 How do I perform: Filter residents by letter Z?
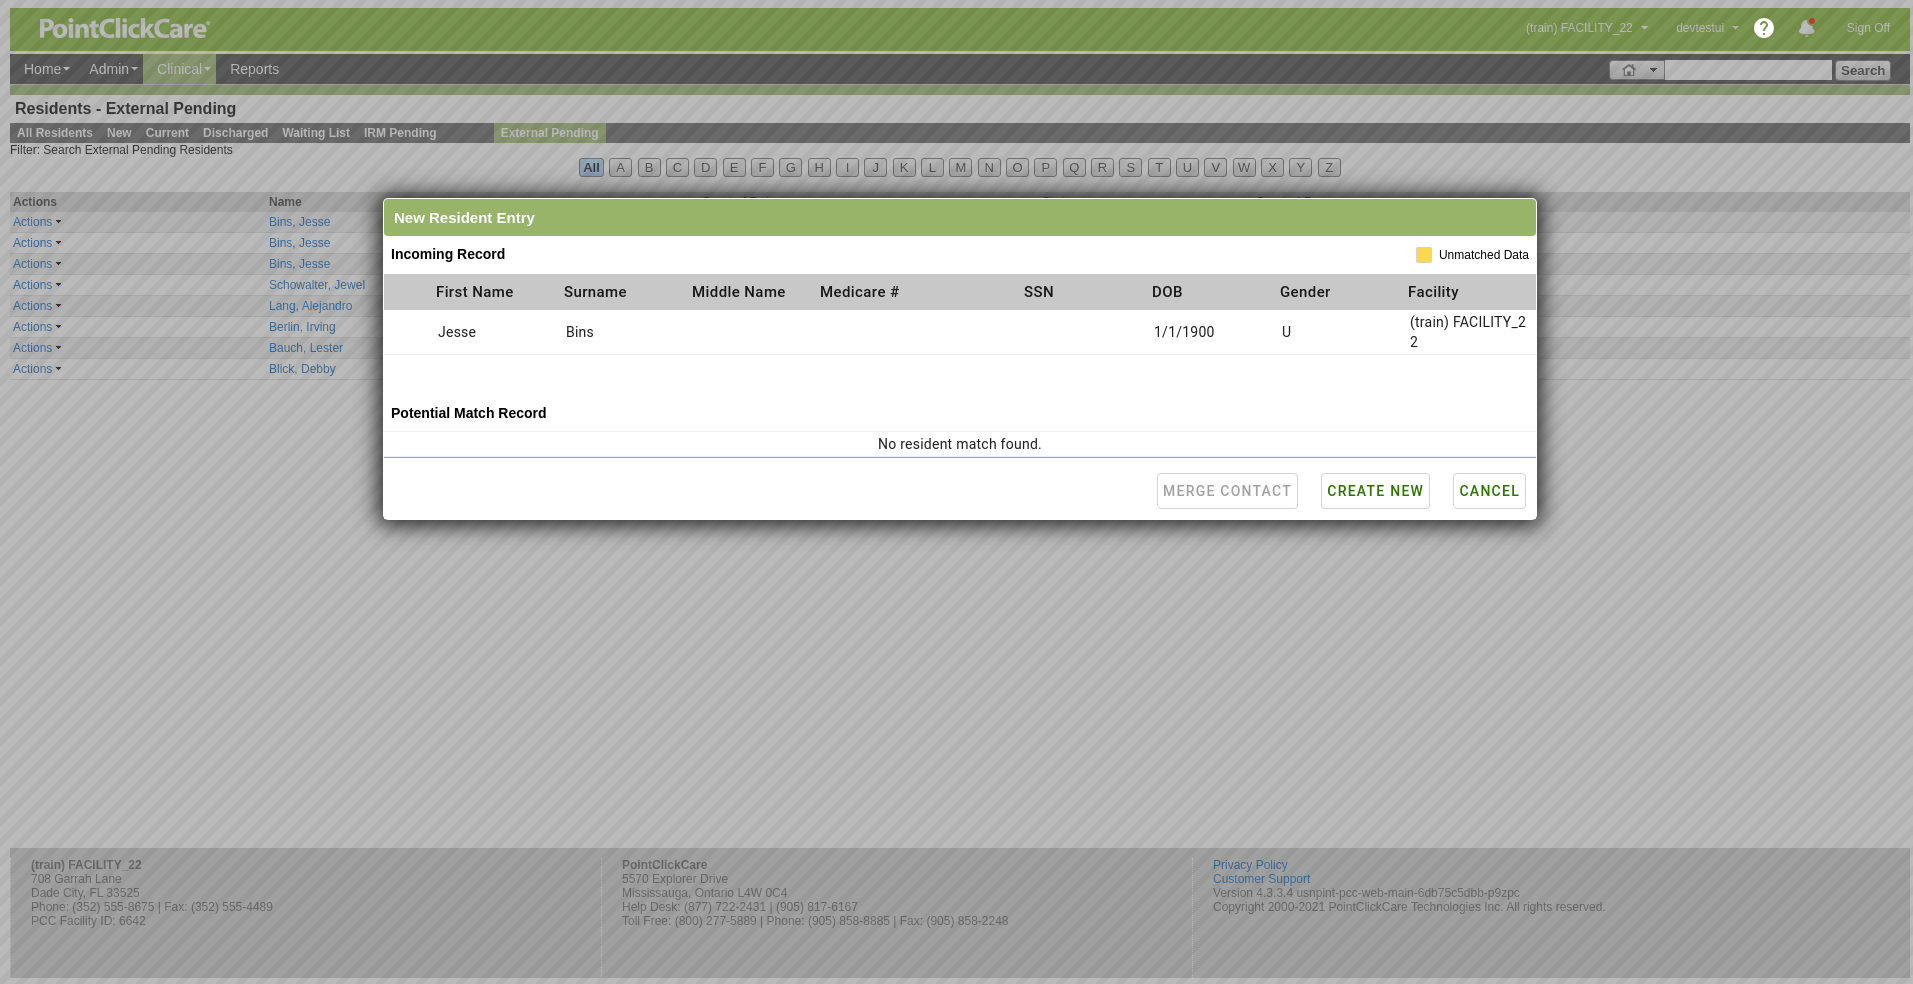click(x=1329, y=168)
